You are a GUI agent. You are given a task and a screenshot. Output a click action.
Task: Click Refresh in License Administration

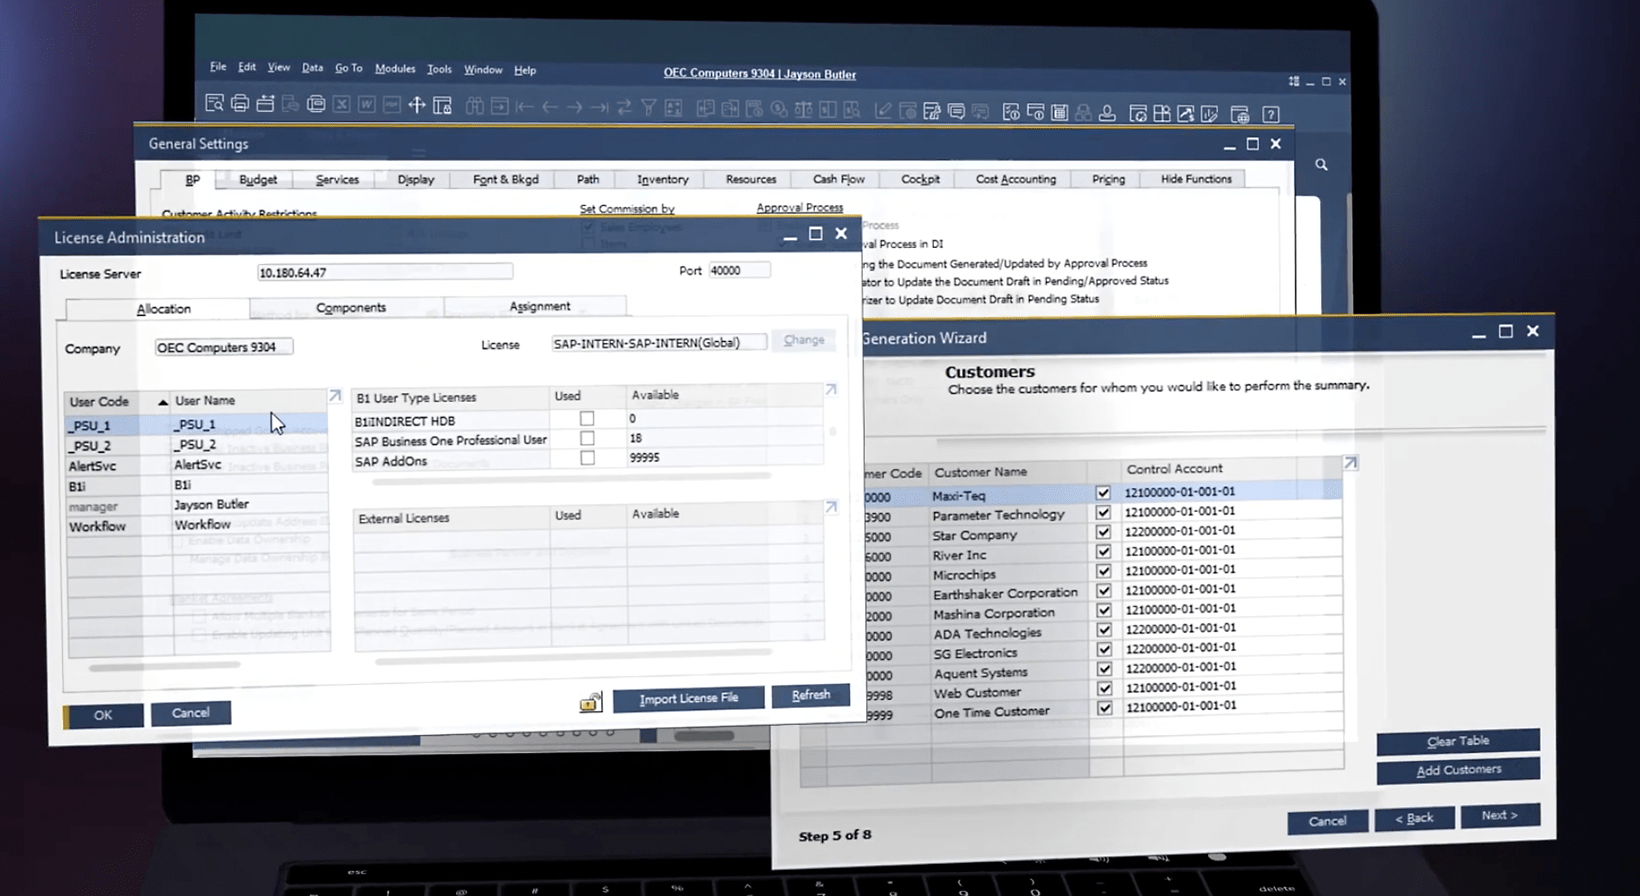(811, 695)
